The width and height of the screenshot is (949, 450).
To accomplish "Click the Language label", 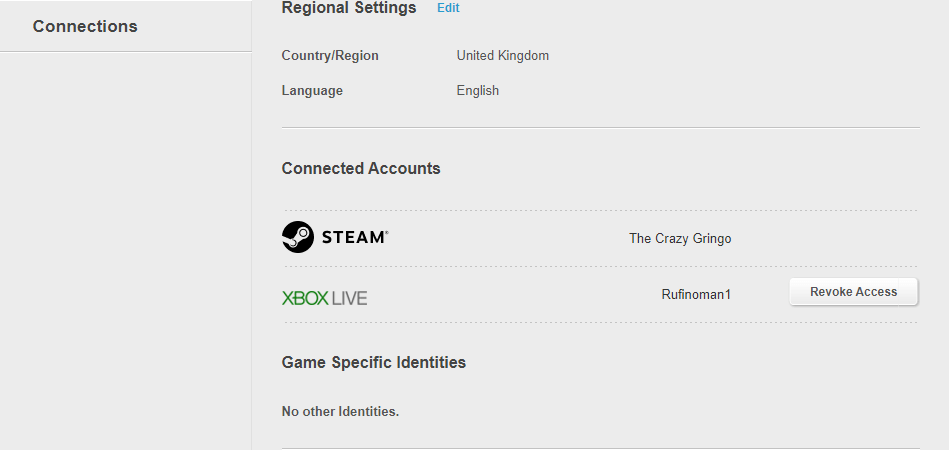I will point(312,91).
